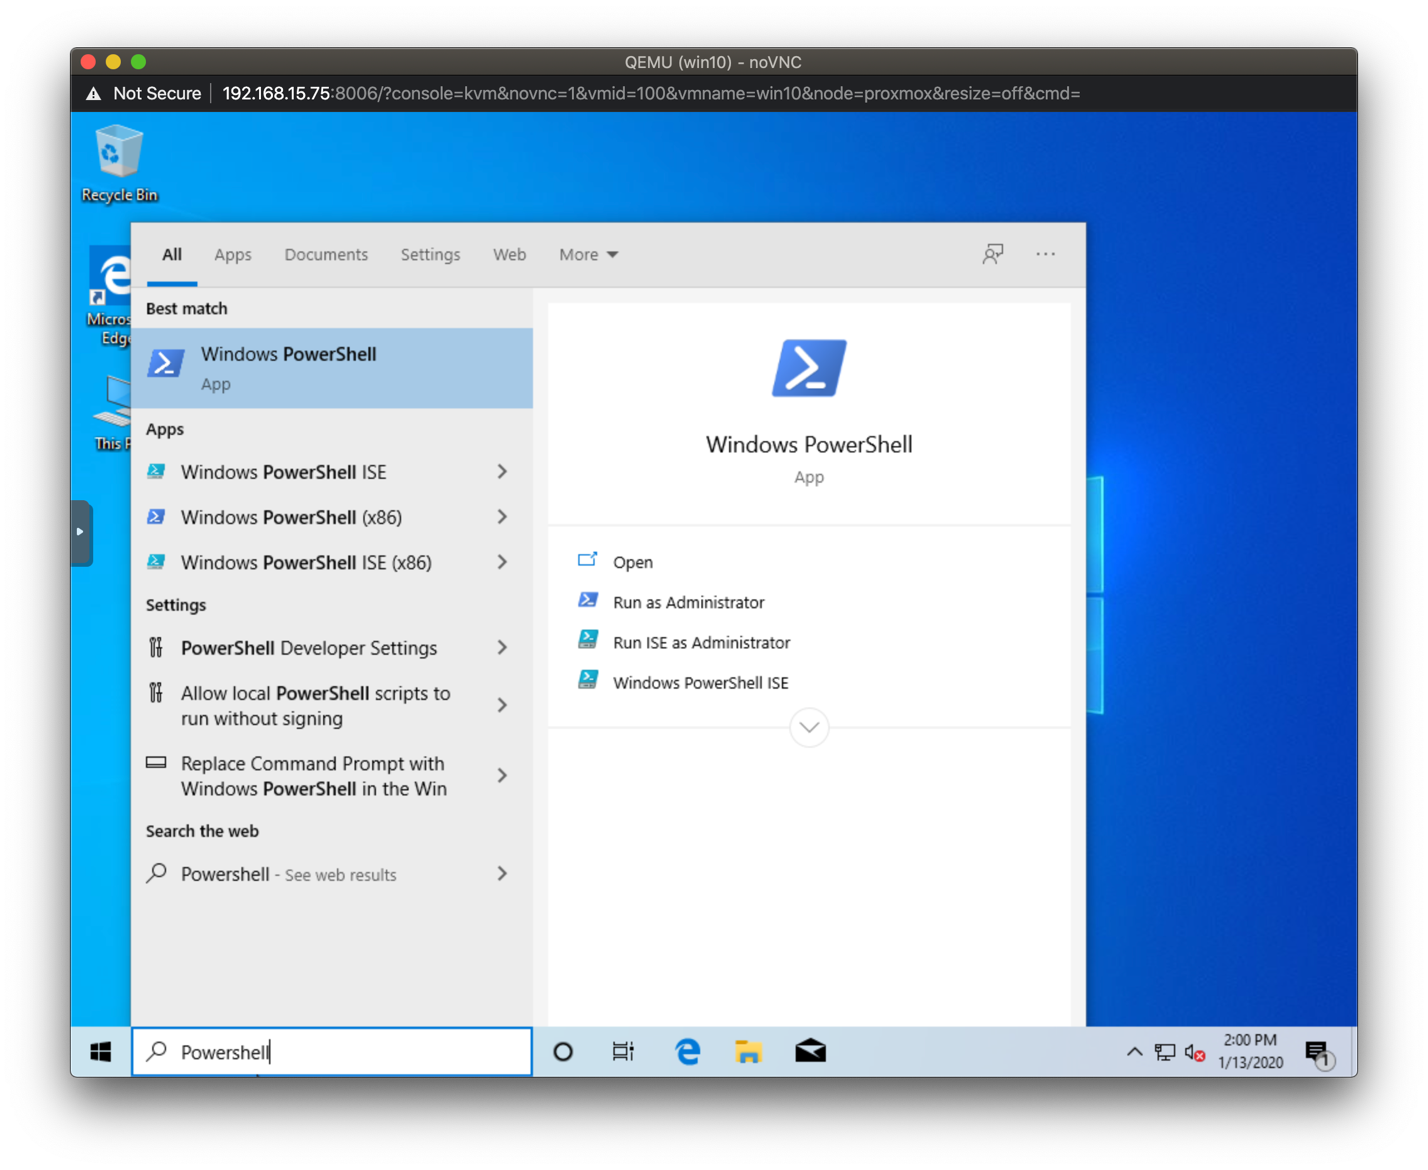1428x1170 pixels.
Task: Click the muted volume tray icon
Action: [1195, 1052]
